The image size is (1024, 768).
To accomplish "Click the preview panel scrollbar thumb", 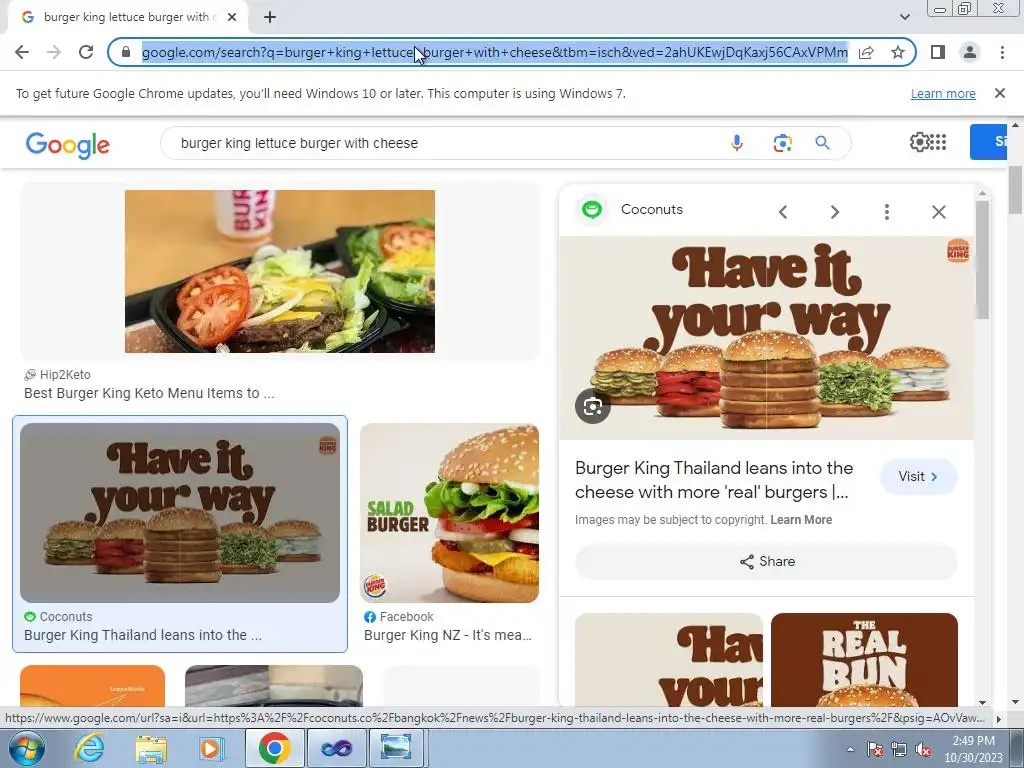I will pos(982,260).
